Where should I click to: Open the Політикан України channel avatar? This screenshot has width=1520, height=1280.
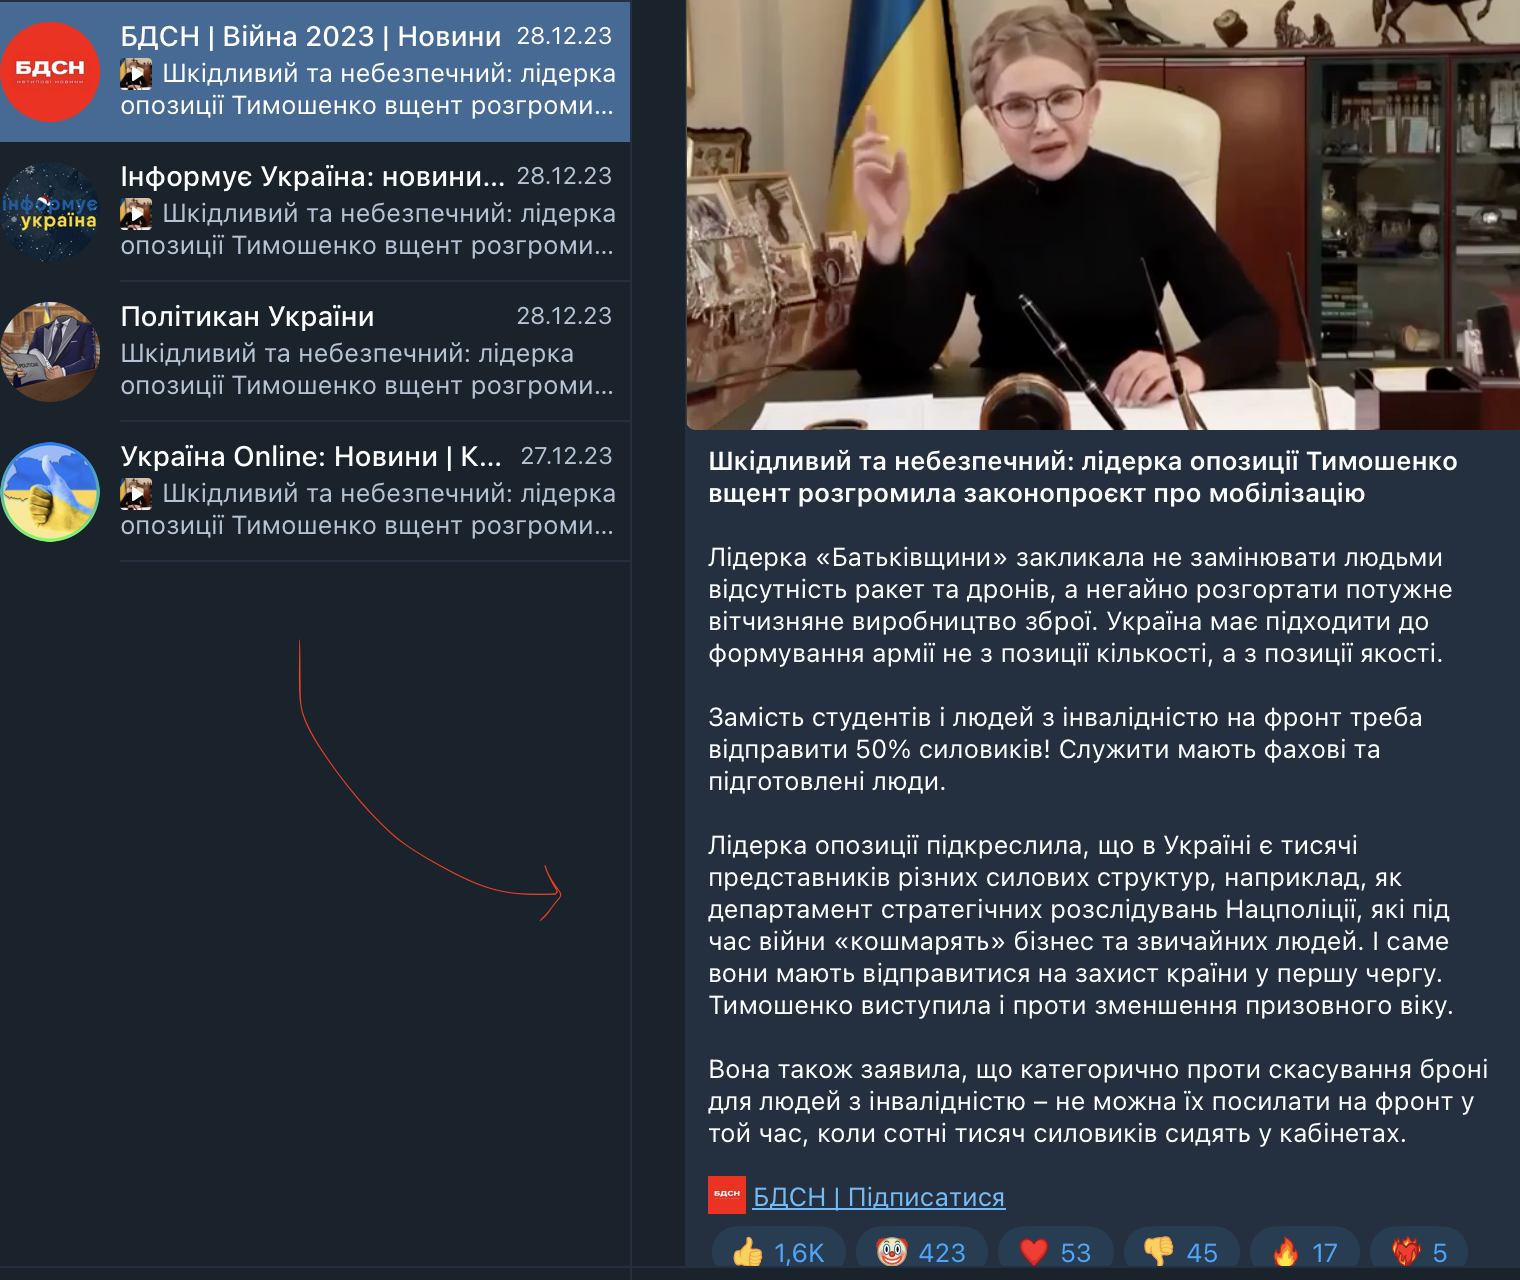50,352
